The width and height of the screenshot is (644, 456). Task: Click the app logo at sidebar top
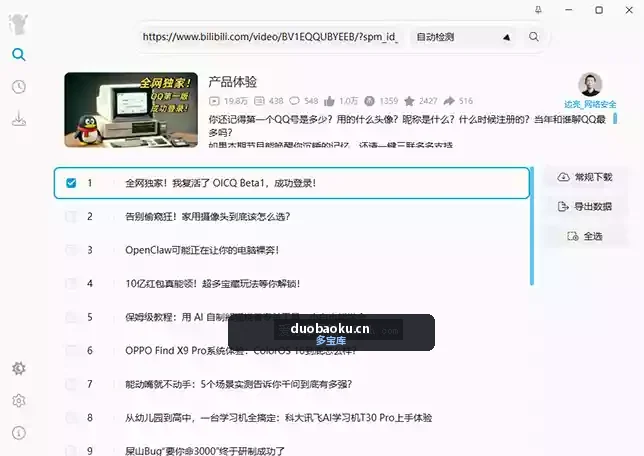[18, 23]
